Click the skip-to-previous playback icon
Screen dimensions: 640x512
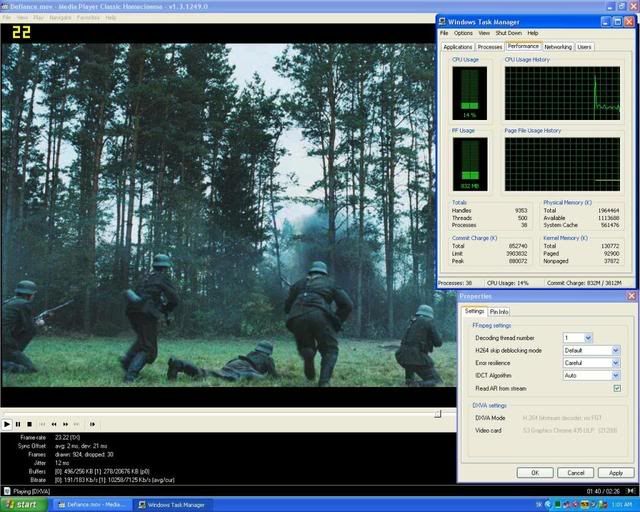coord(42,424)
